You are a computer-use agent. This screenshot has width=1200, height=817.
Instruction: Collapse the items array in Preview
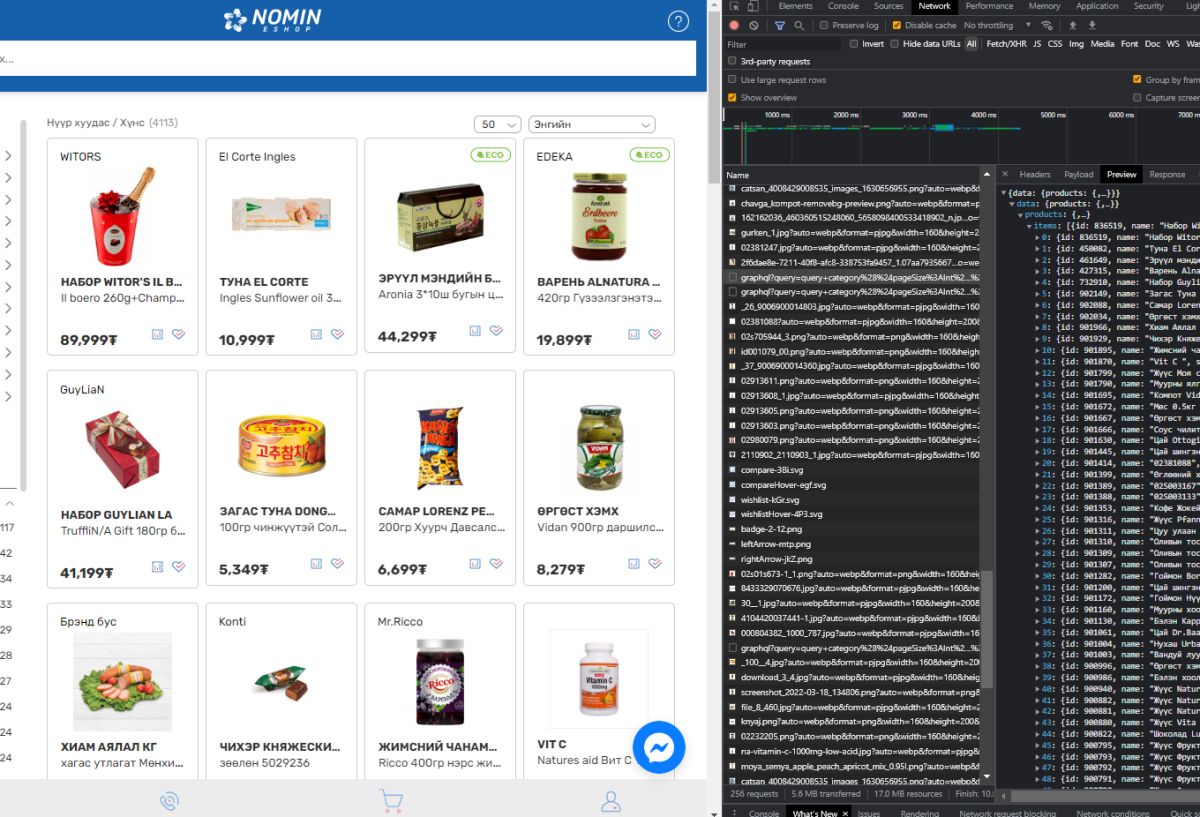(x=1029, y=227)
